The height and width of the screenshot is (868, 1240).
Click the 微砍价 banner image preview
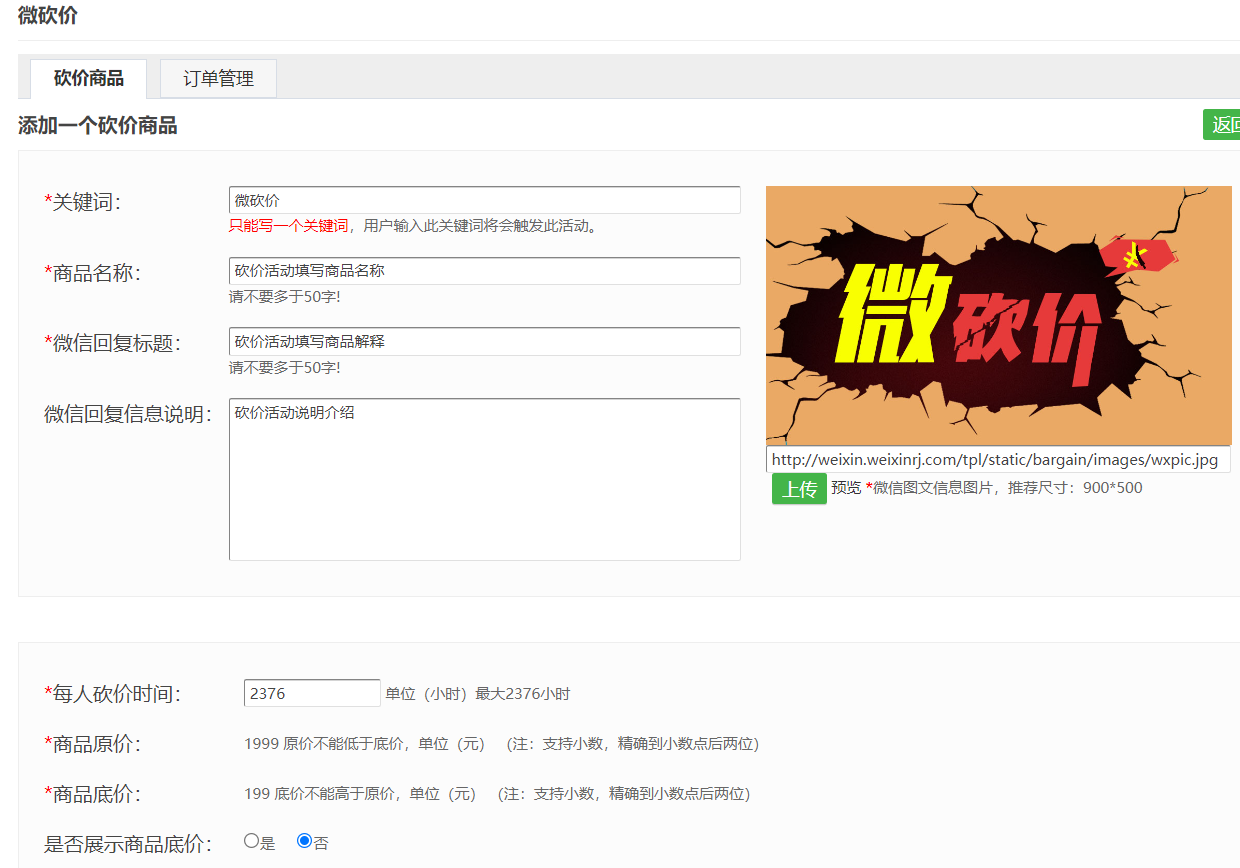(999, 315)
